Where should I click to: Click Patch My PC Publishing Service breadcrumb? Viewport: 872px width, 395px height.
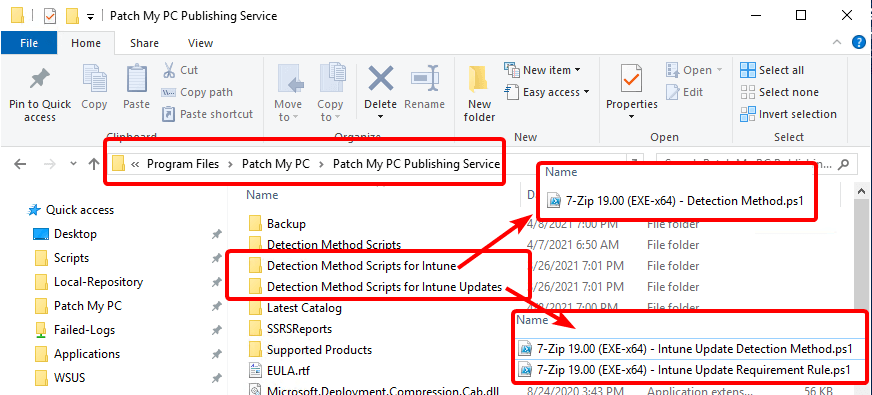coord(416,164)
